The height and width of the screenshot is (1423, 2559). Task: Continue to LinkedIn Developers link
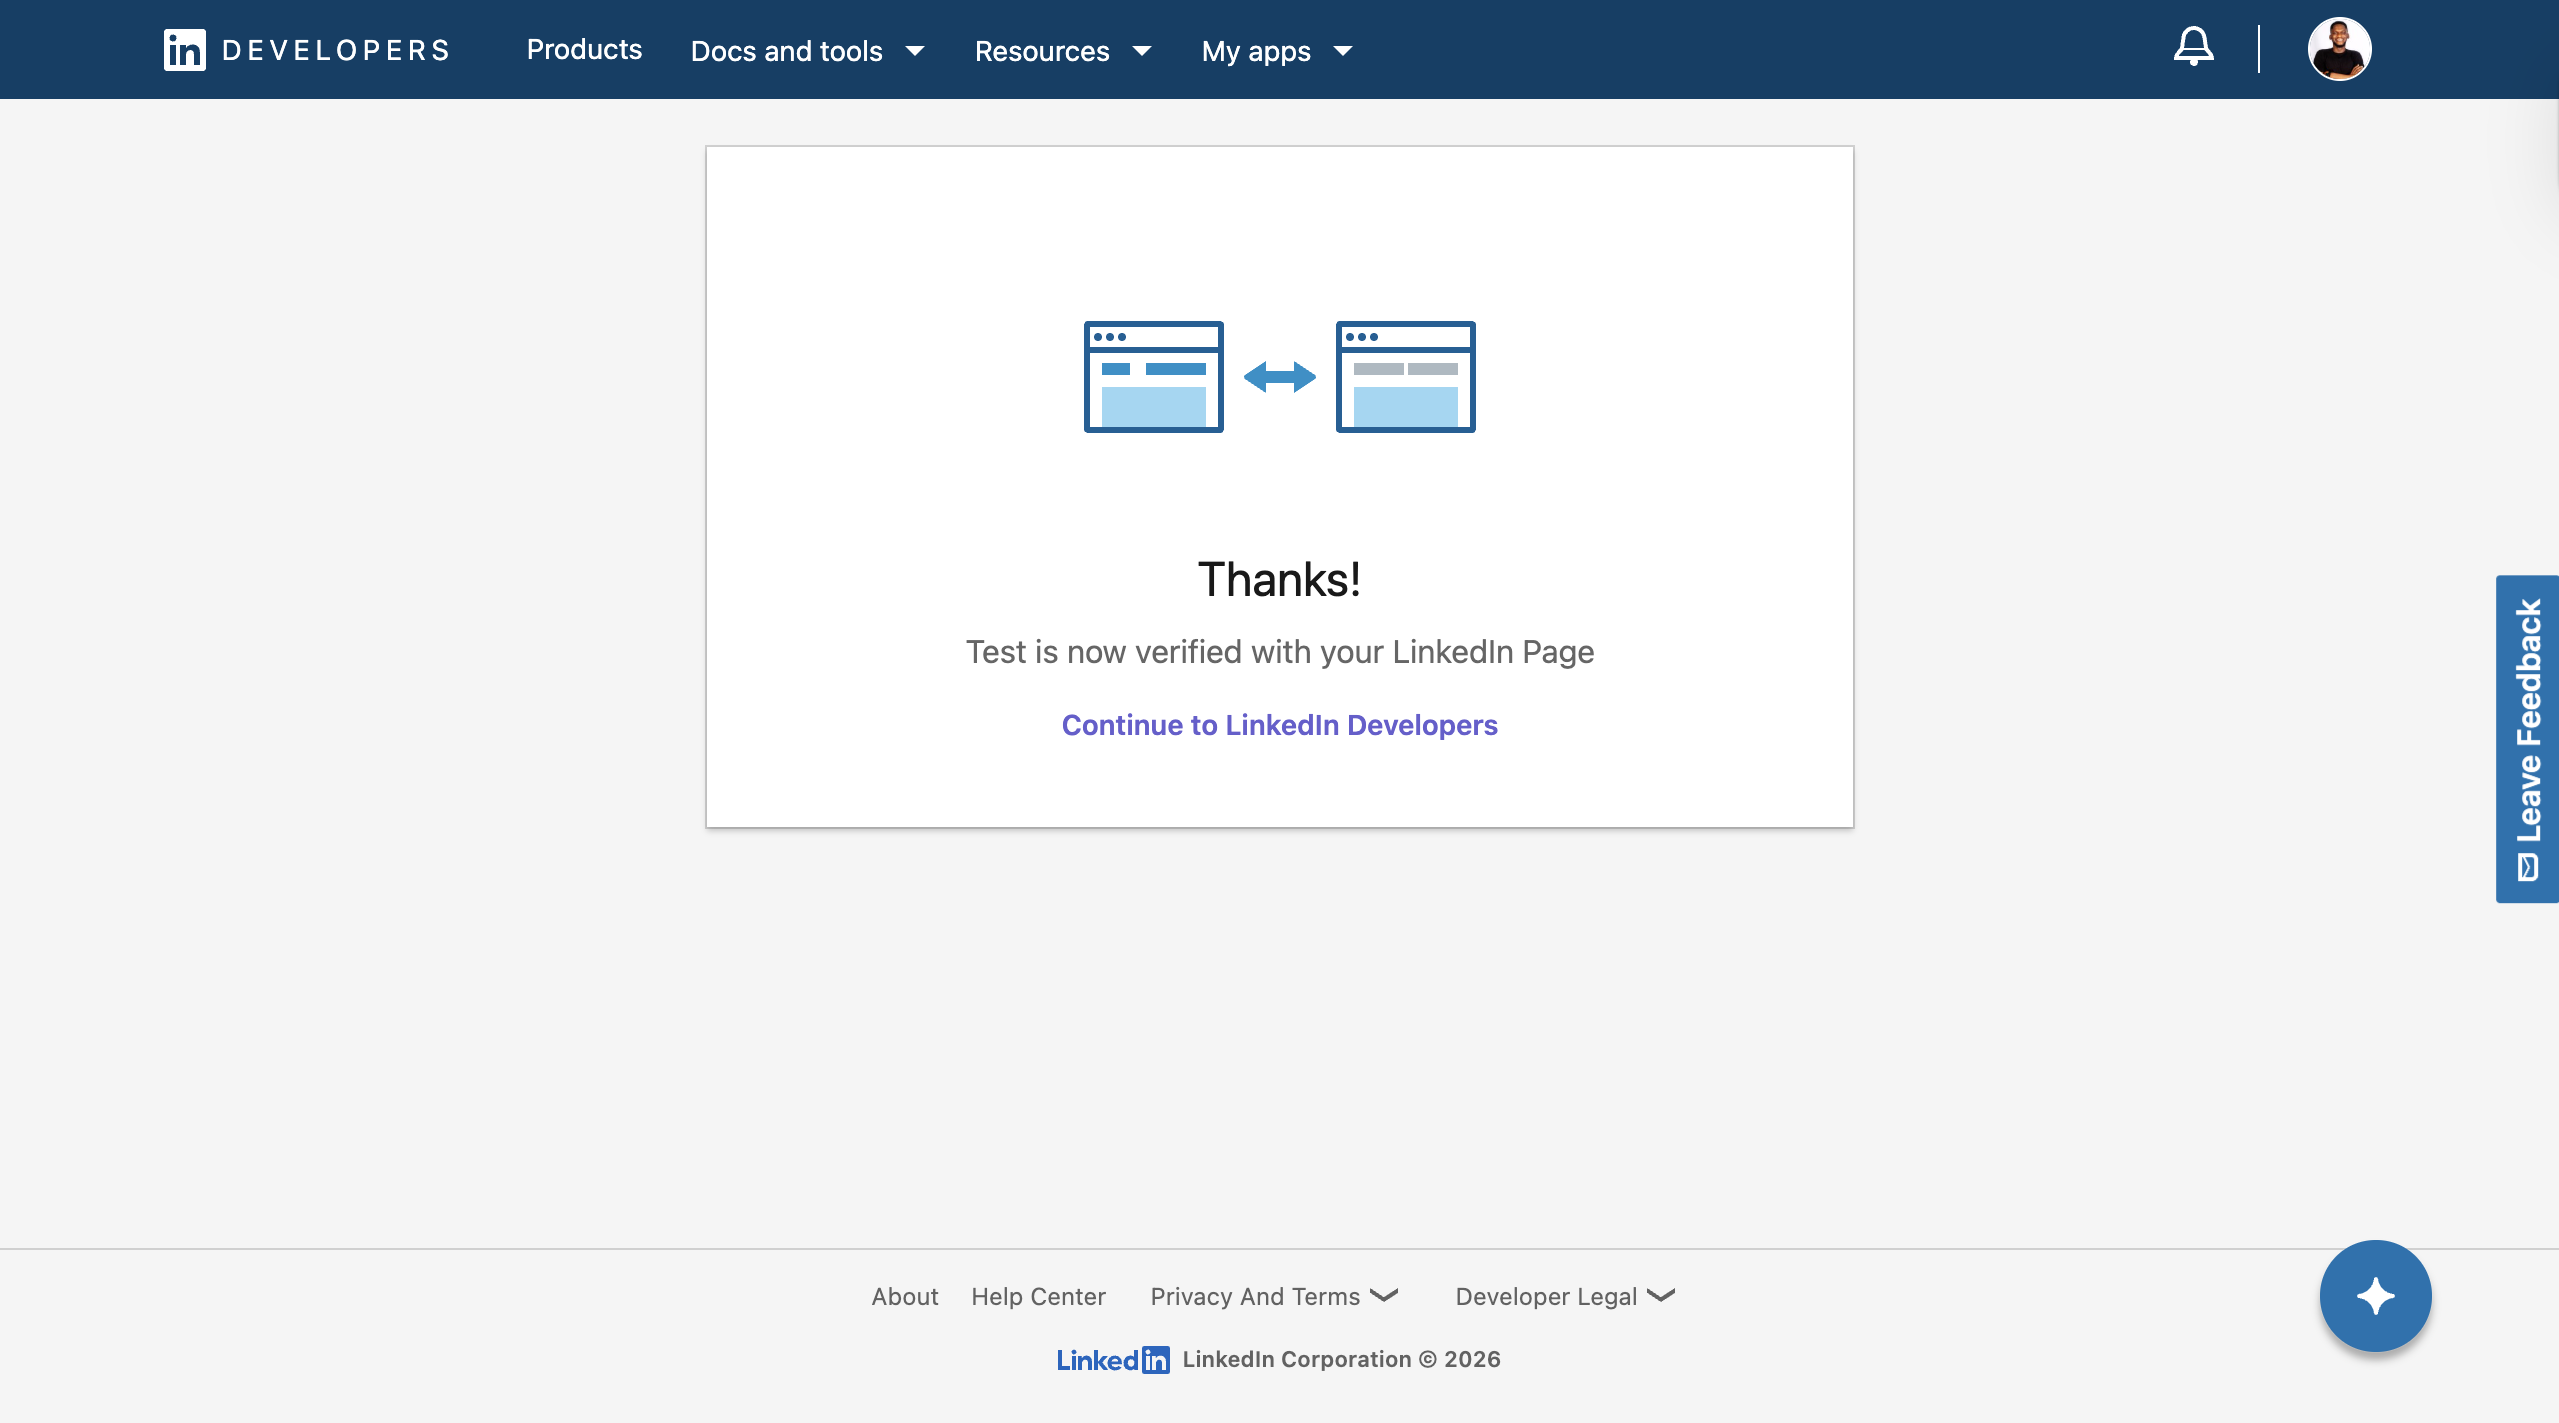point(1279,725)
